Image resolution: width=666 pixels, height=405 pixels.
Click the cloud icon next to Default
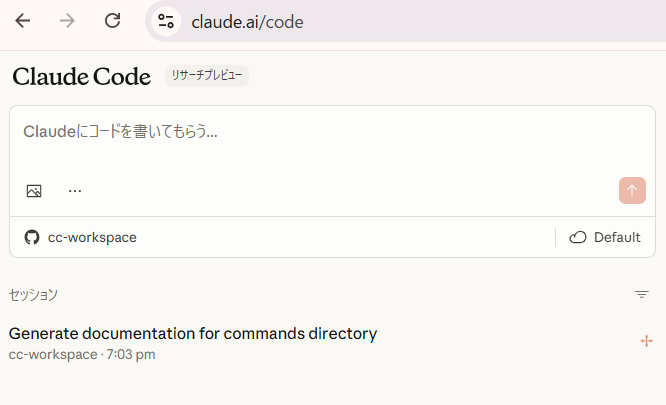pos(577,237)
